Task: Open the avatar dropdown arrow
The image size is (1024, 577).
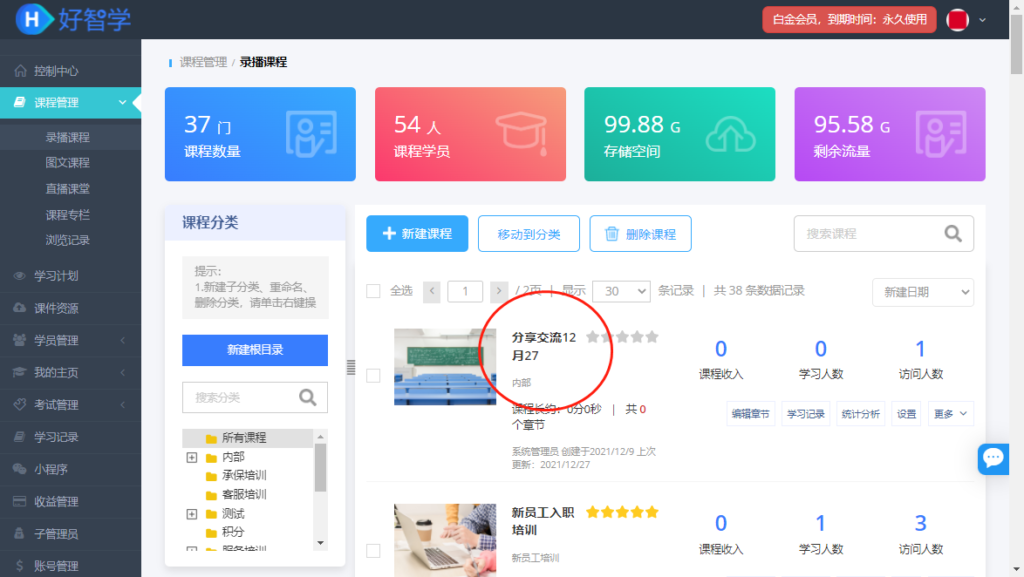Action: click(982, 20)
